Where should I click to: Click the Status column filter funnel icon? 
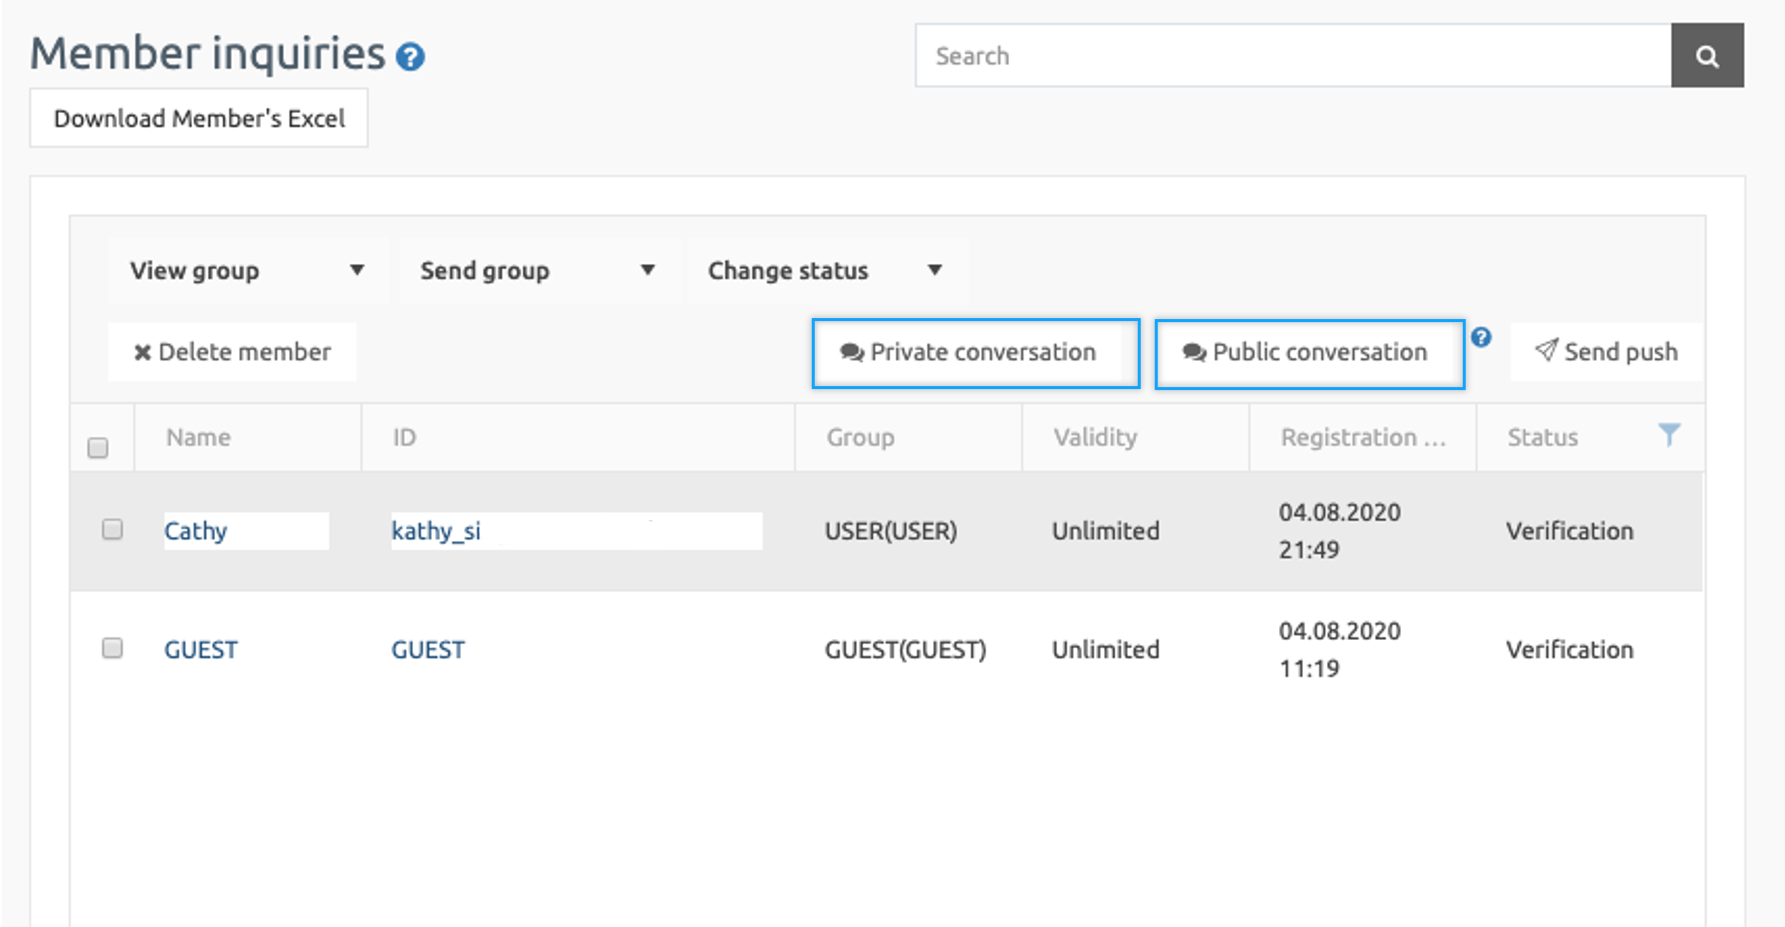1669,435
